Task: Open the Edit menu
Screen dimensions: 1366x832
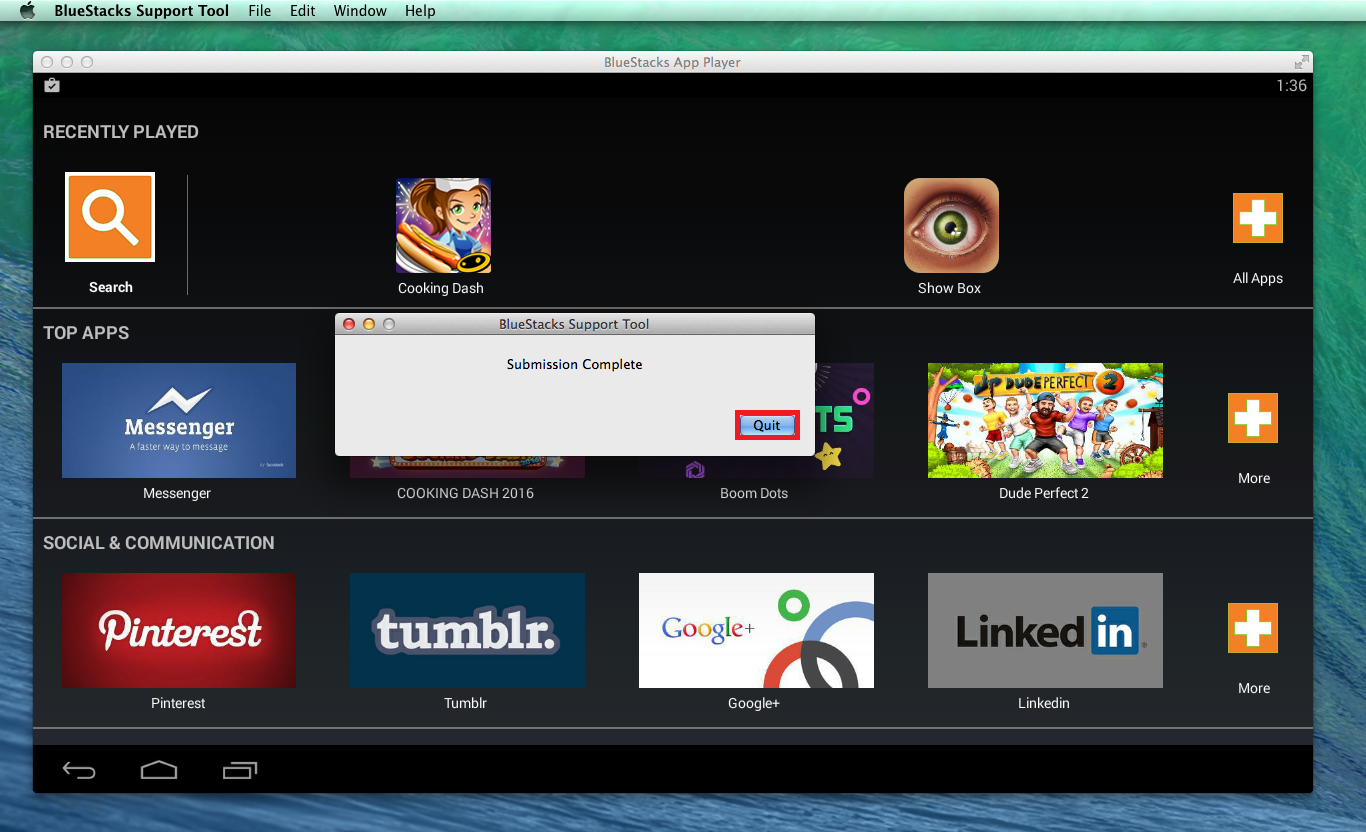Action: [x=303, y=11]
